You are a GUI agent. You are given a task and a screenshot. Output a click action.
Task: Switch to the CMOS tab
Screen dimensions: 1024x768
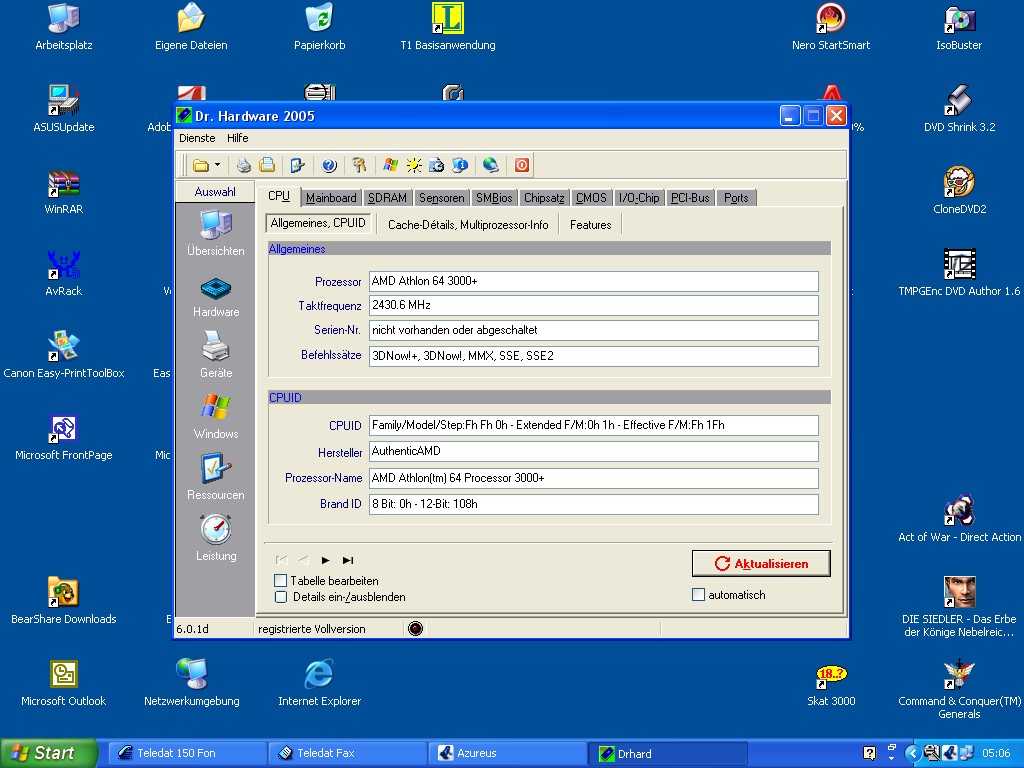(x=591, y=198)
